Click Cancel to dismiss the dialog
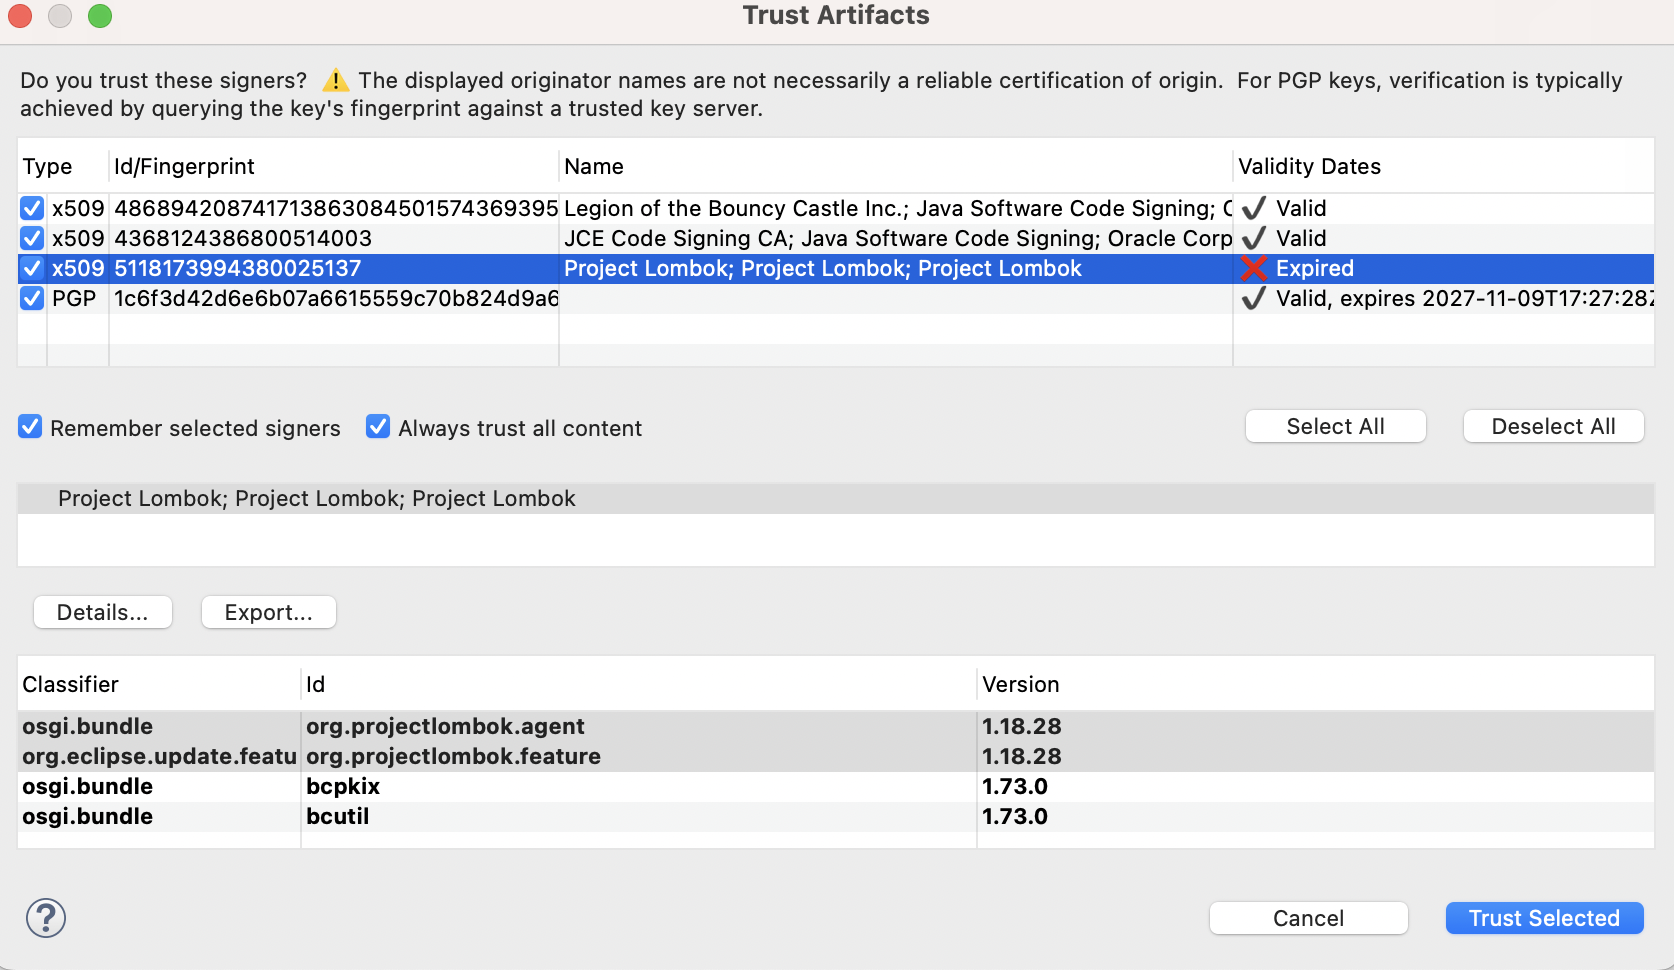Viewport: 1674px width, 970px height. tap(1308, 918)
